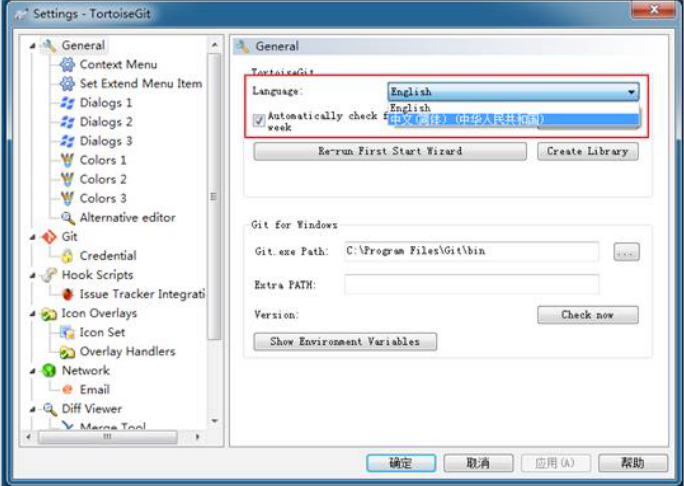
Task: Click the Colors 3 icon
Action: (x=67, y=199)
